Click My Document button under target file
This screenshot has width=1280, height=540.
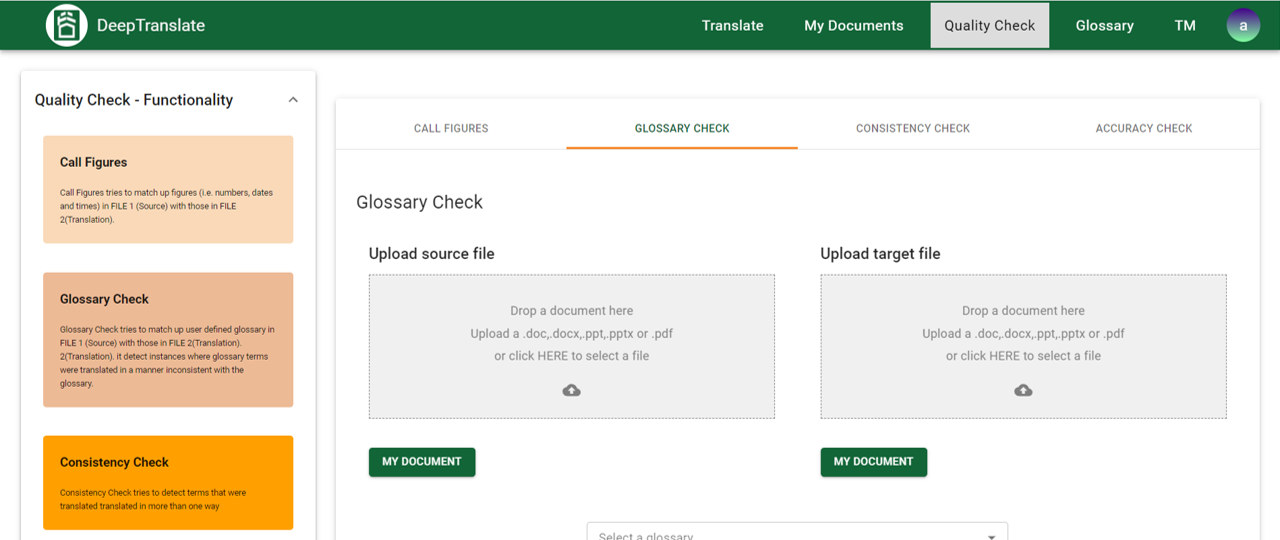tap(874, 462)
